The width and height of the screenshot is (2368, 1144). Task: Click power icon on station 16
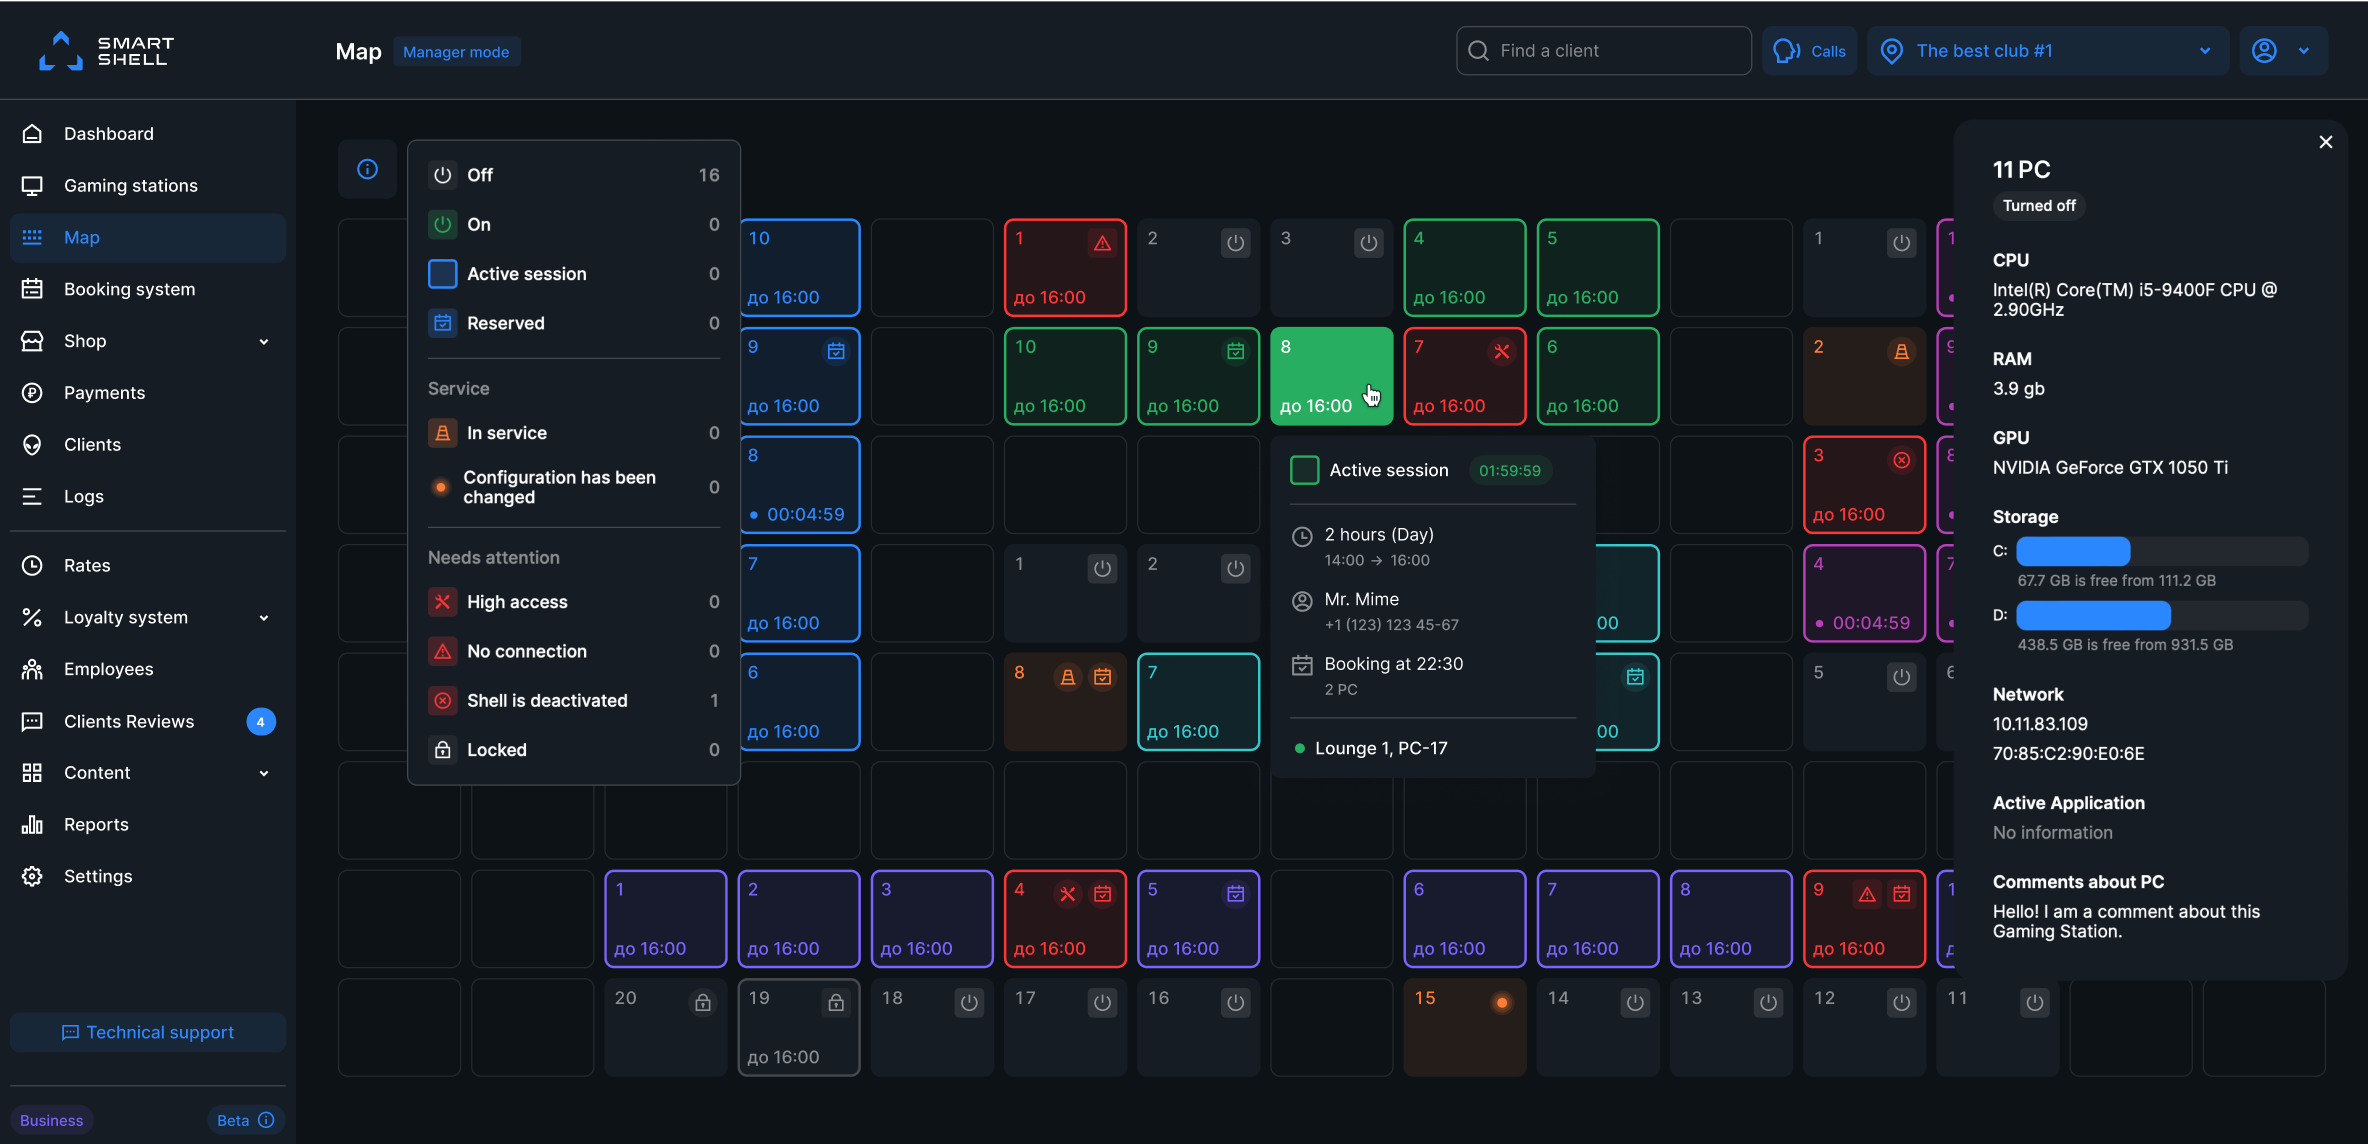tap(1236, 1002)
